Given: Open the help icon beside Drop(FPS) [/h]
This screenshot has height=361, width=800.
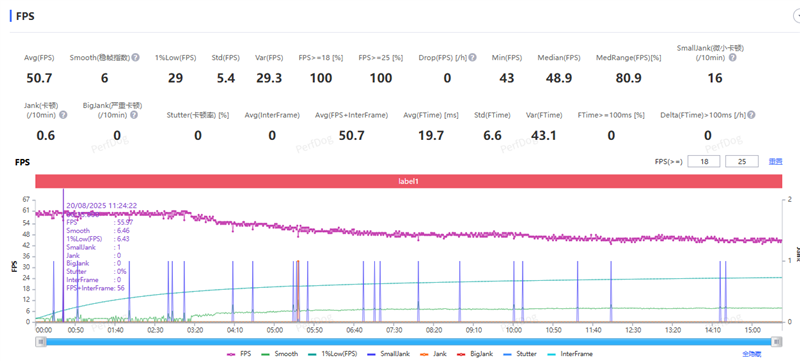Looking at the screenshot, I should pyautogui.click(x=472, y=58).
